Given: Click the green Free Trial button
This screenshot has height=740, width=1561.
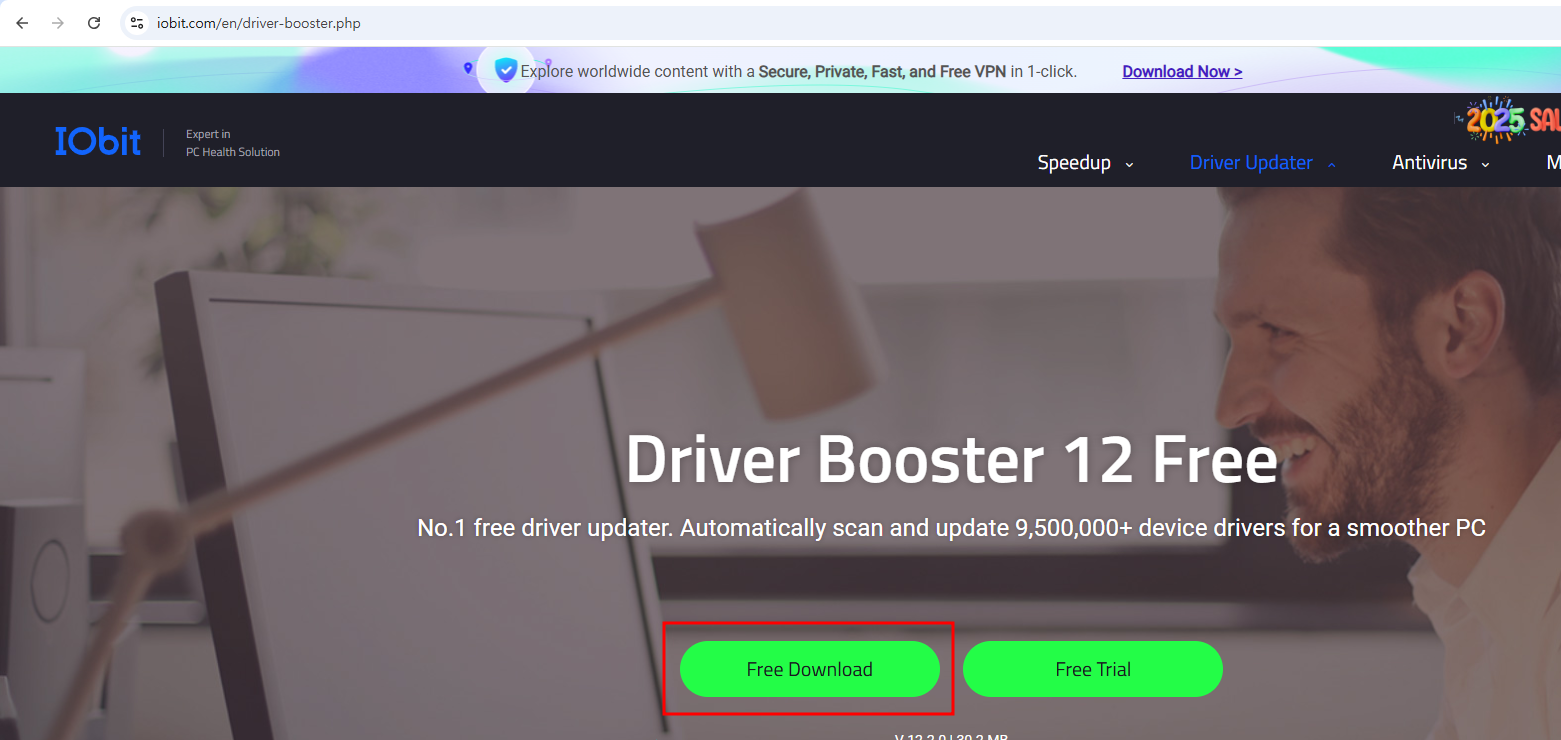Looking at the screenshot, I should [x=1093, y=669].
